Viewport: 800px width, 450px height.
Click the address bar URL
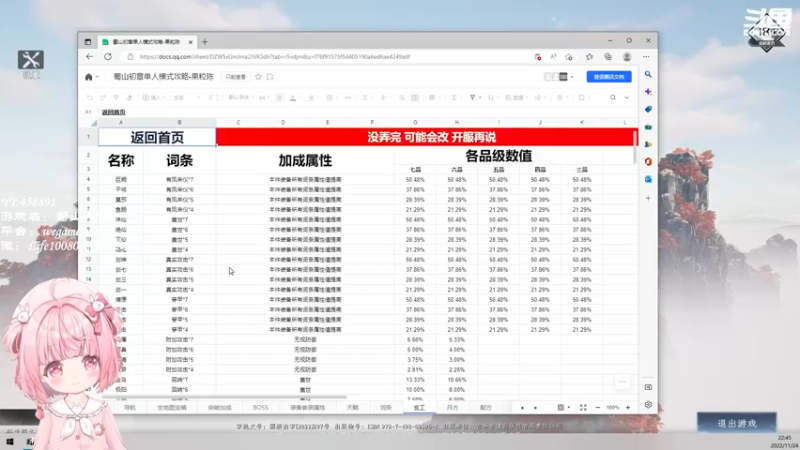click(x=274, y=57)
